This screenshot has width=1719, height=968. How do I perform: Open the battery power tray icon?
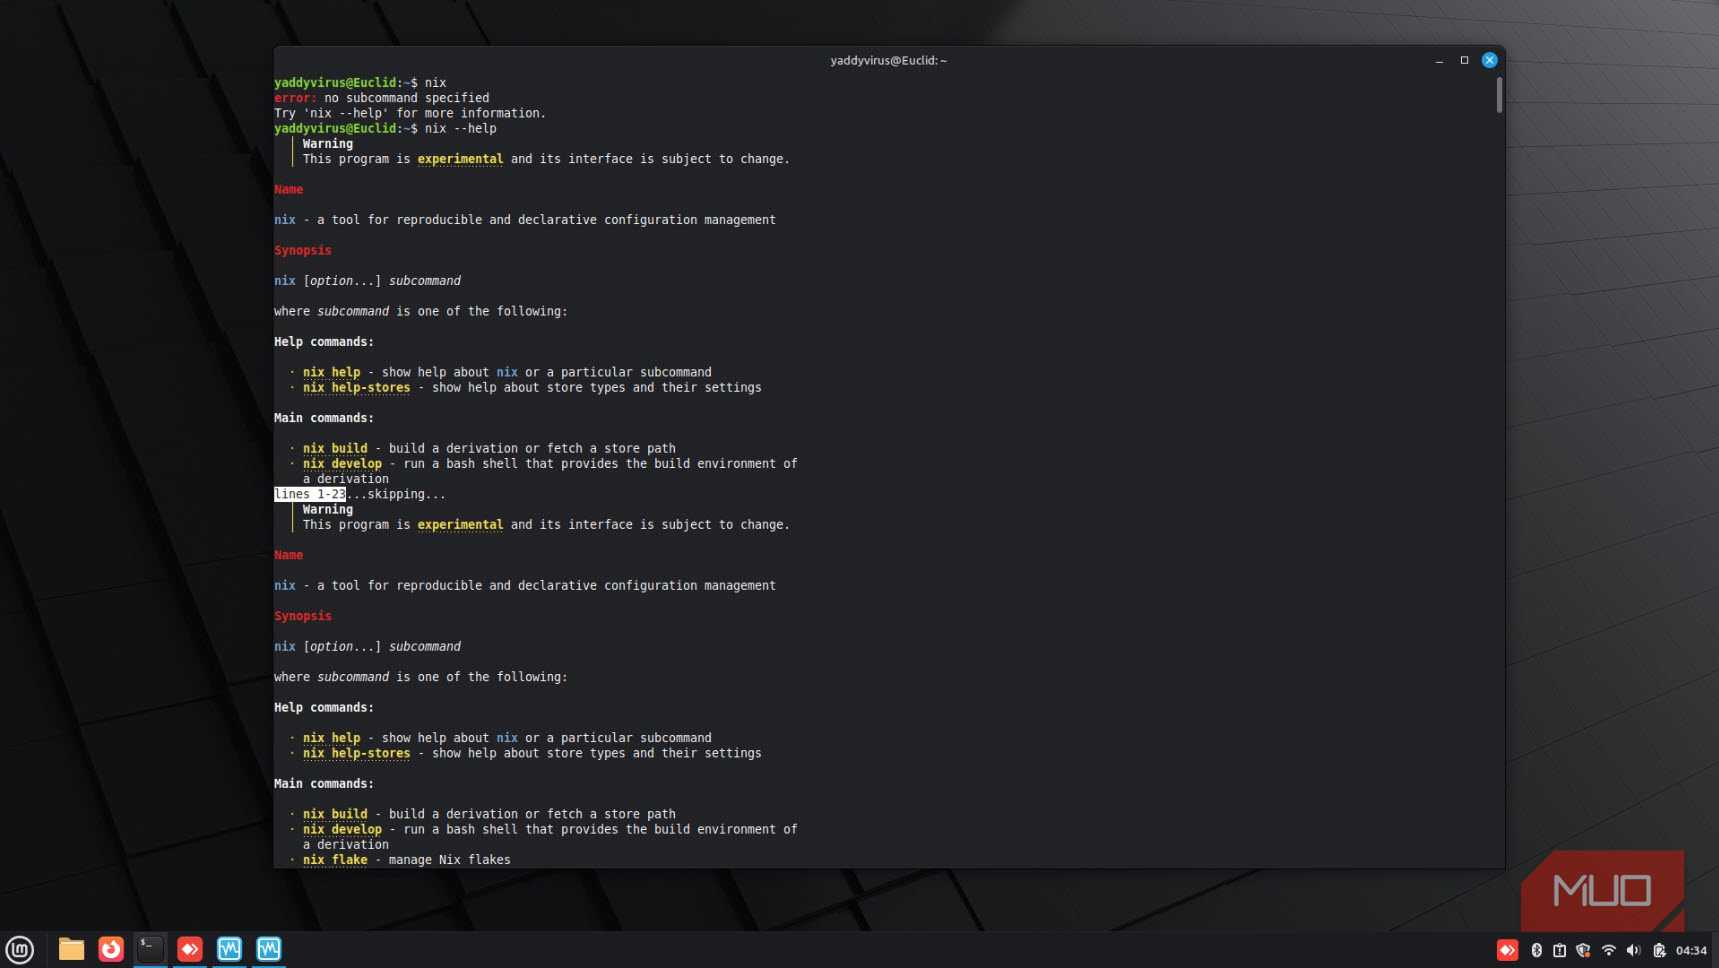(1659, 950)
